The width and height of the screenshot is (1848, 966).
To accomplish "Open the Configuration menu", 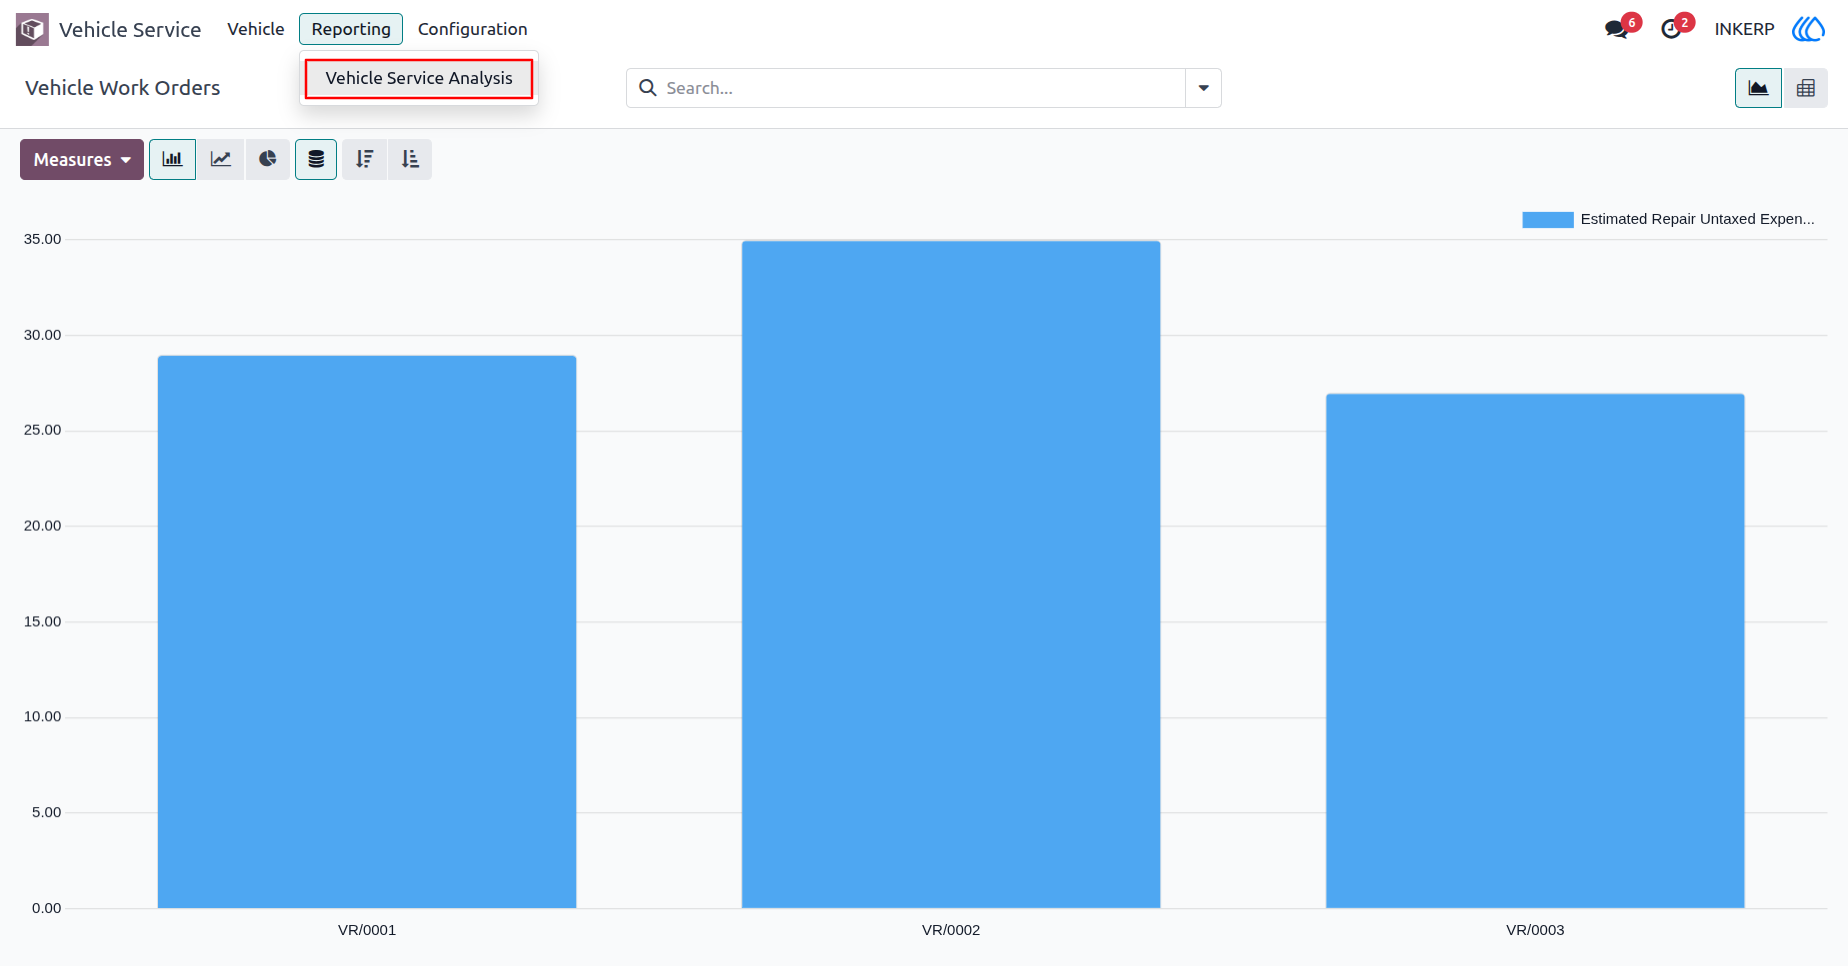I will point(472,29).
